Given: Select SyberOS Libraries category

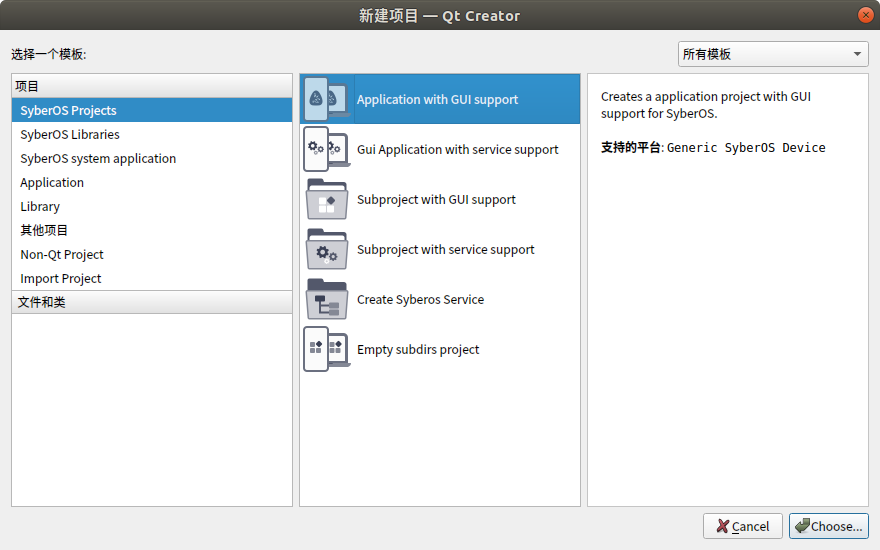Looking at the screenshot, I should (x=70, y=134).
